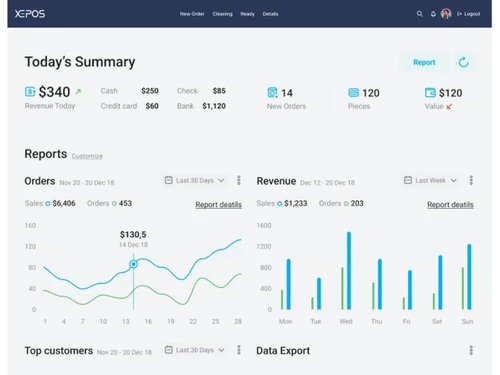500x375 pixels.
Task: Expand Top customers Last 30 Days dropdown
Action: click(x=195, y=350)
